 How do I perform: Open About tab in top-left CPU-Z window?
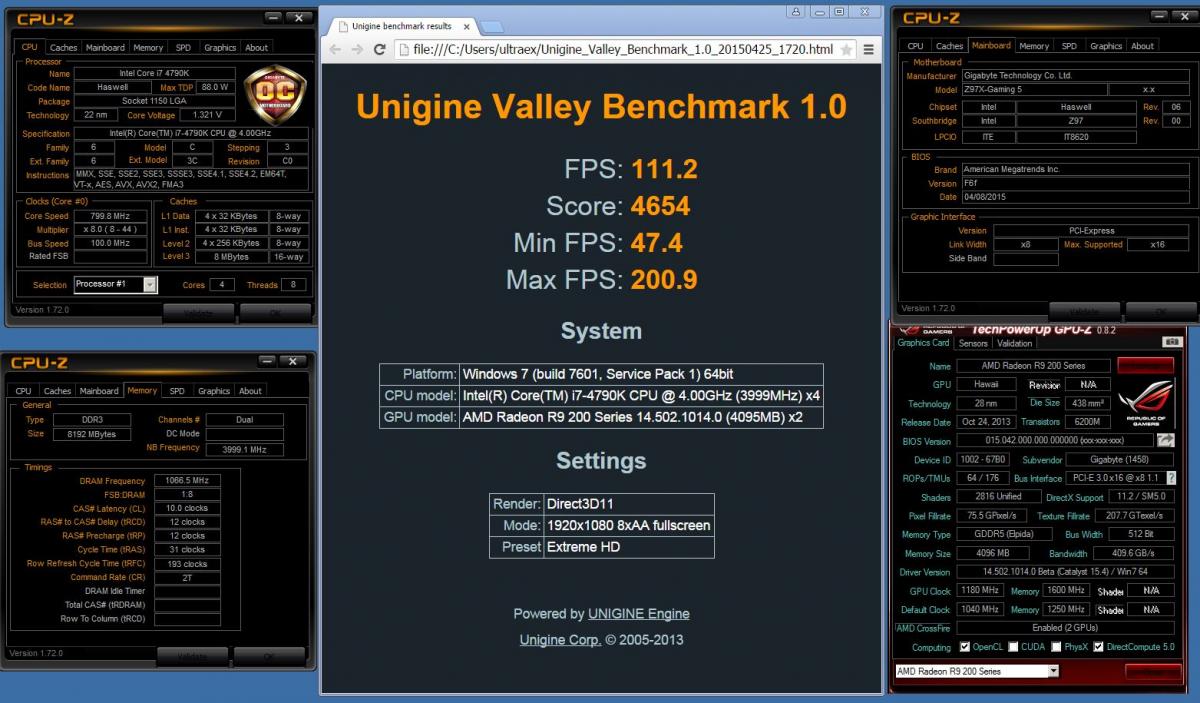[257, 47]
